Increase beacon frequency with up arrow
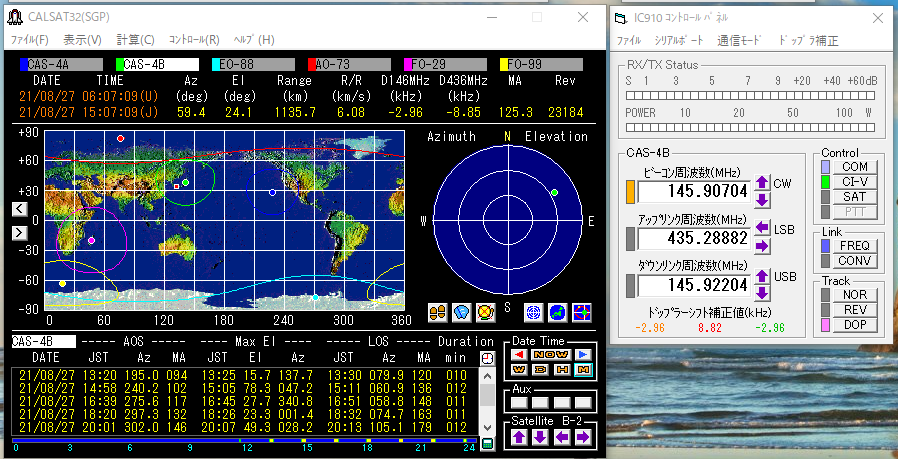 point(762,182)
